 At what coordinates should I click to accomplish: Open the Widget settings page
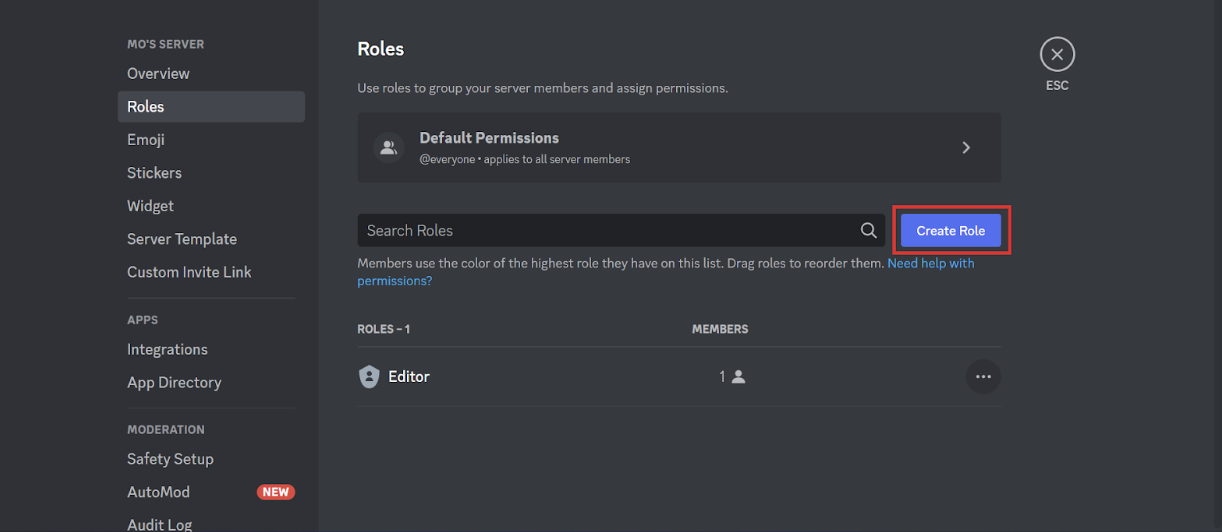tap(150, 206)
